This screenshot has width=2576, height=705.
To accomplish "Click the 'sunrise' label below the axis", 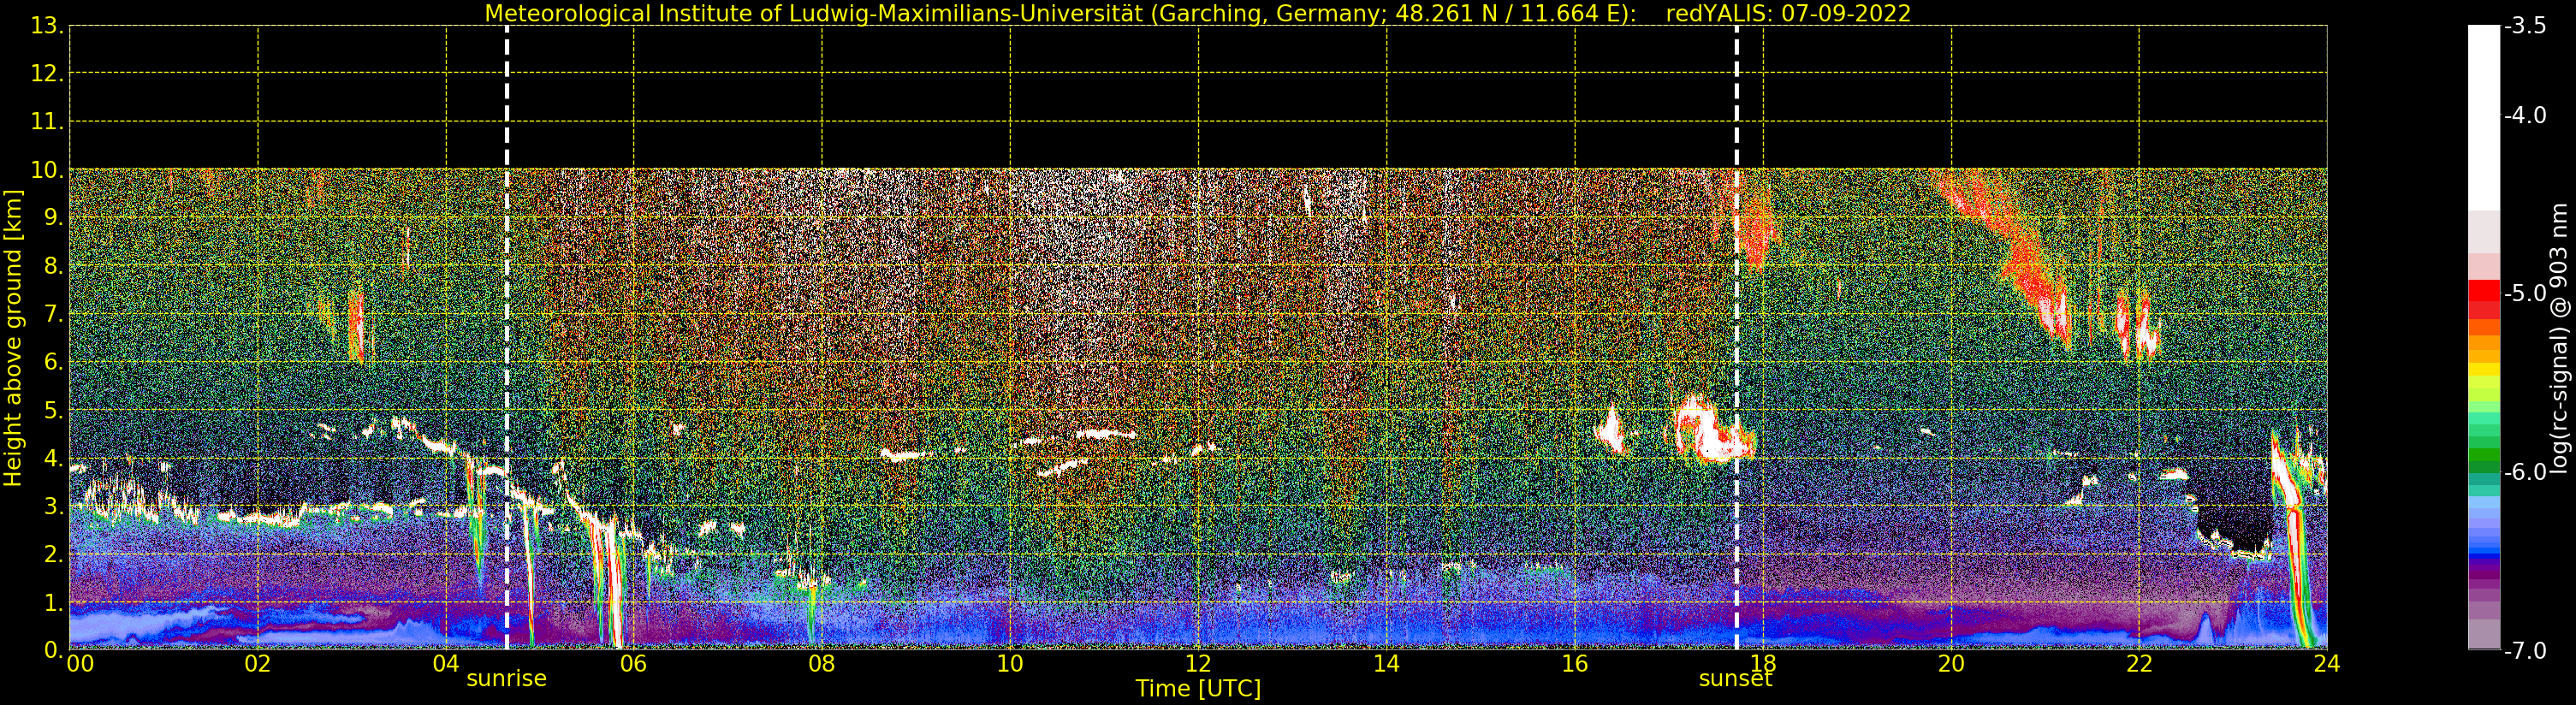I will [x=507, y=679].
